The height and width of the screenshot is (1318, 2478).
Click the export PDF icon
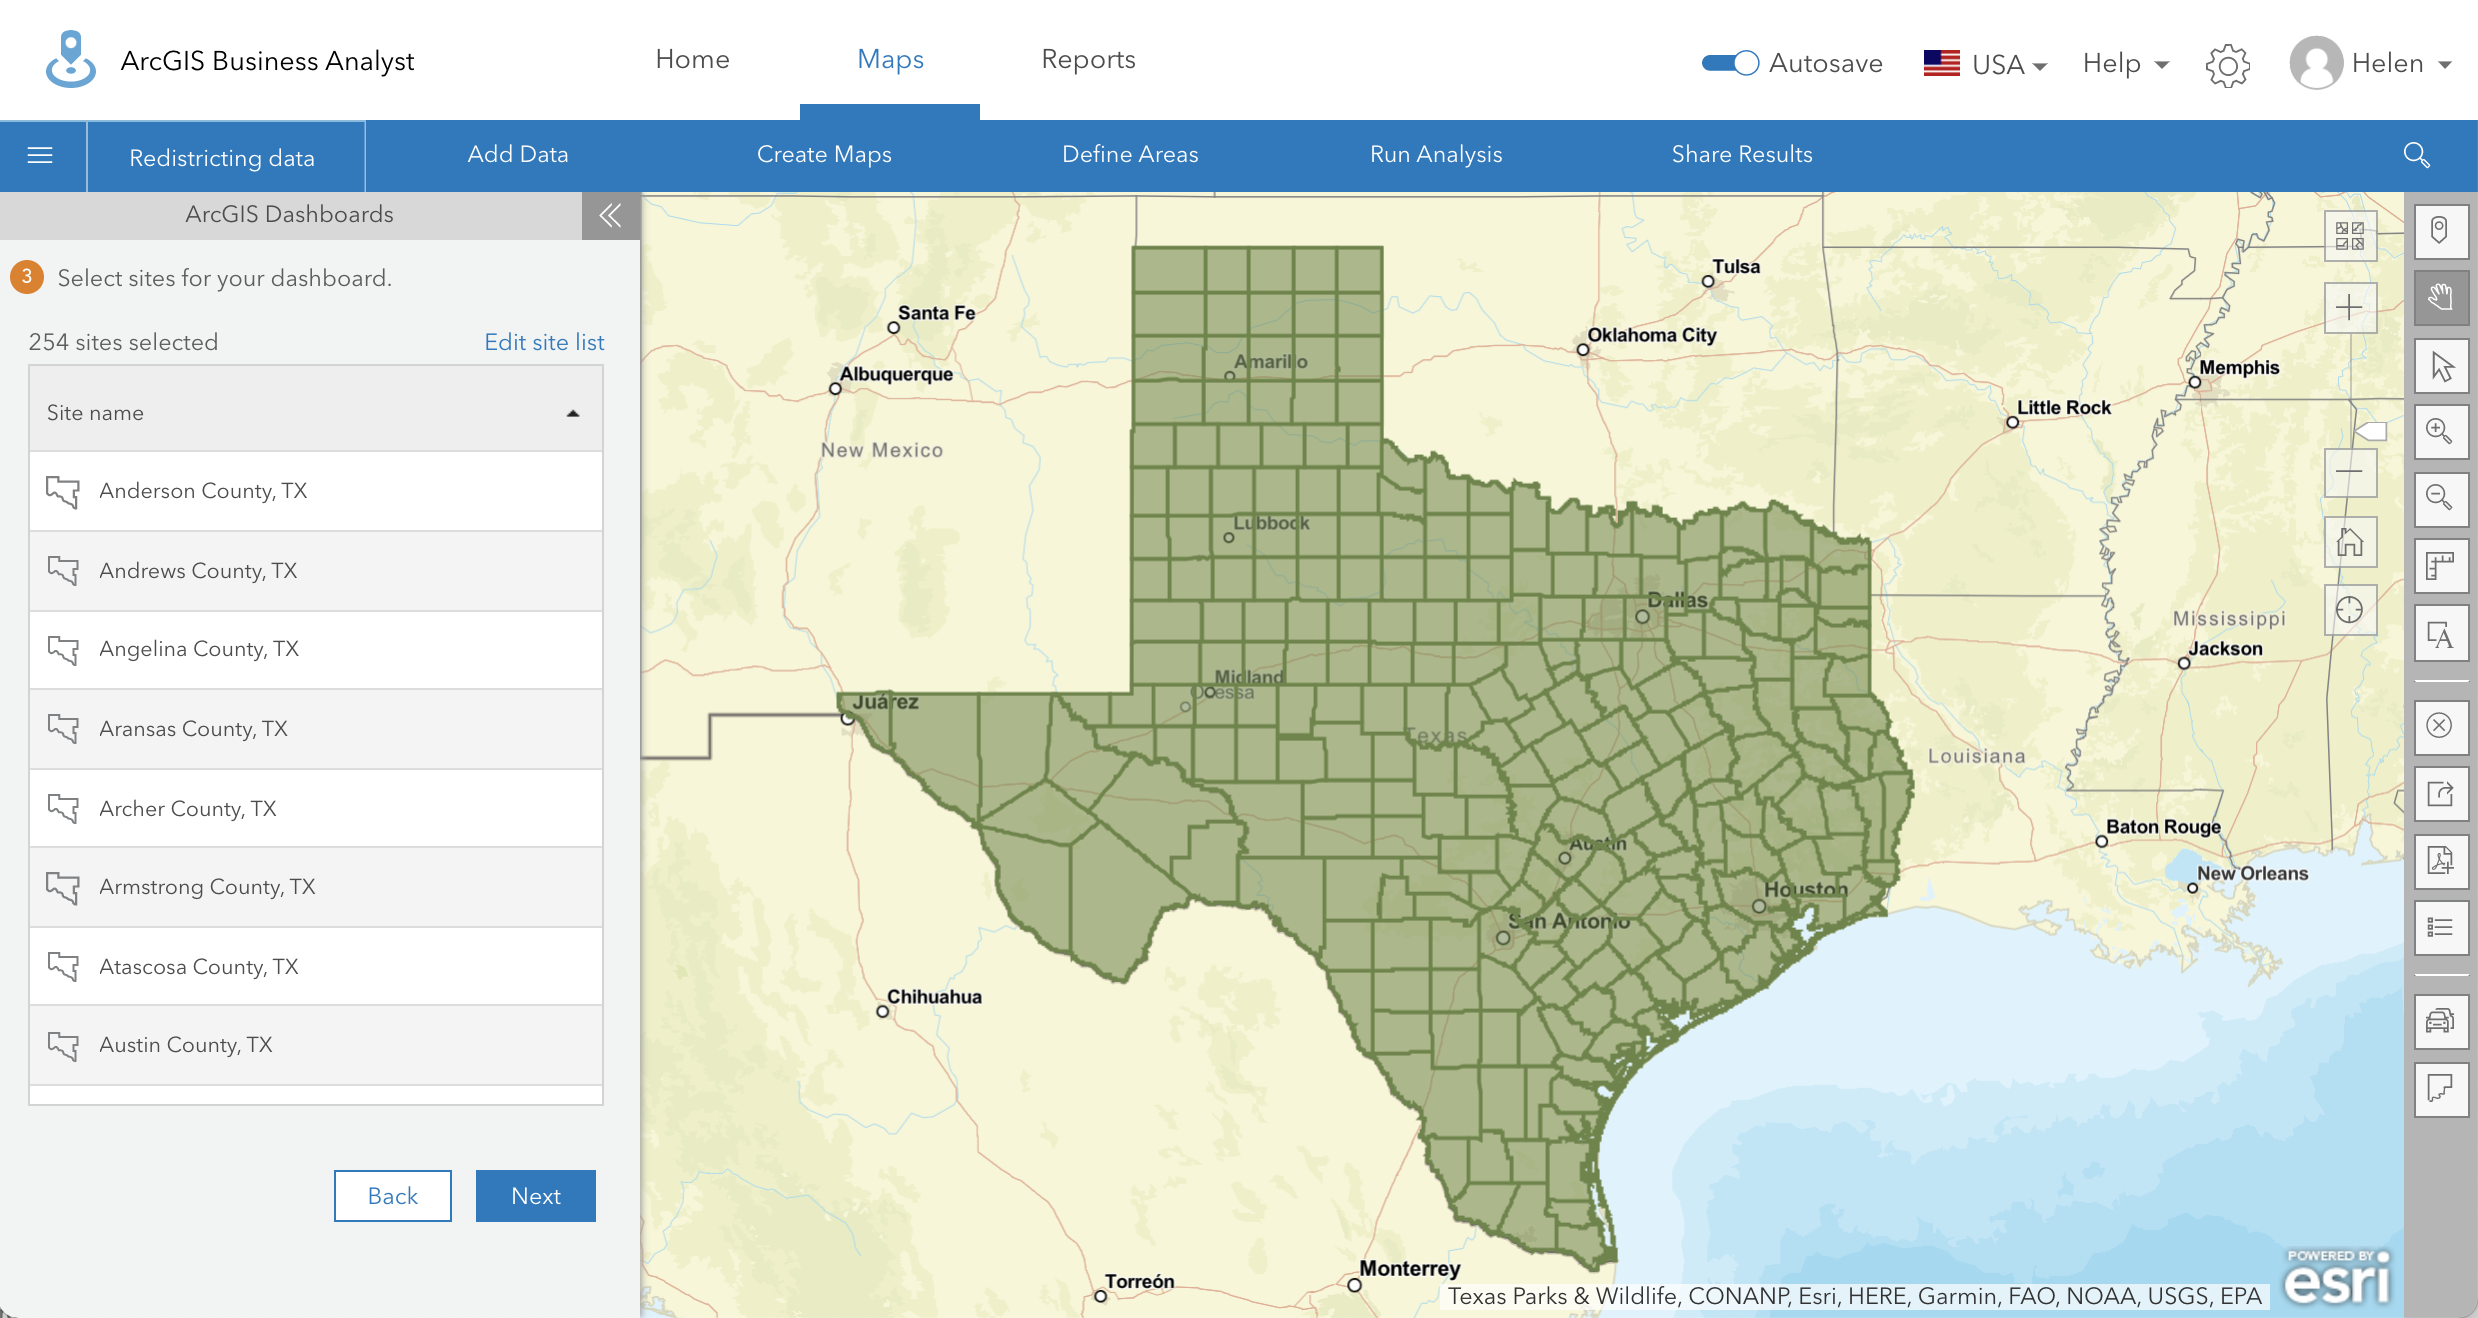[x=2440, y=860]
